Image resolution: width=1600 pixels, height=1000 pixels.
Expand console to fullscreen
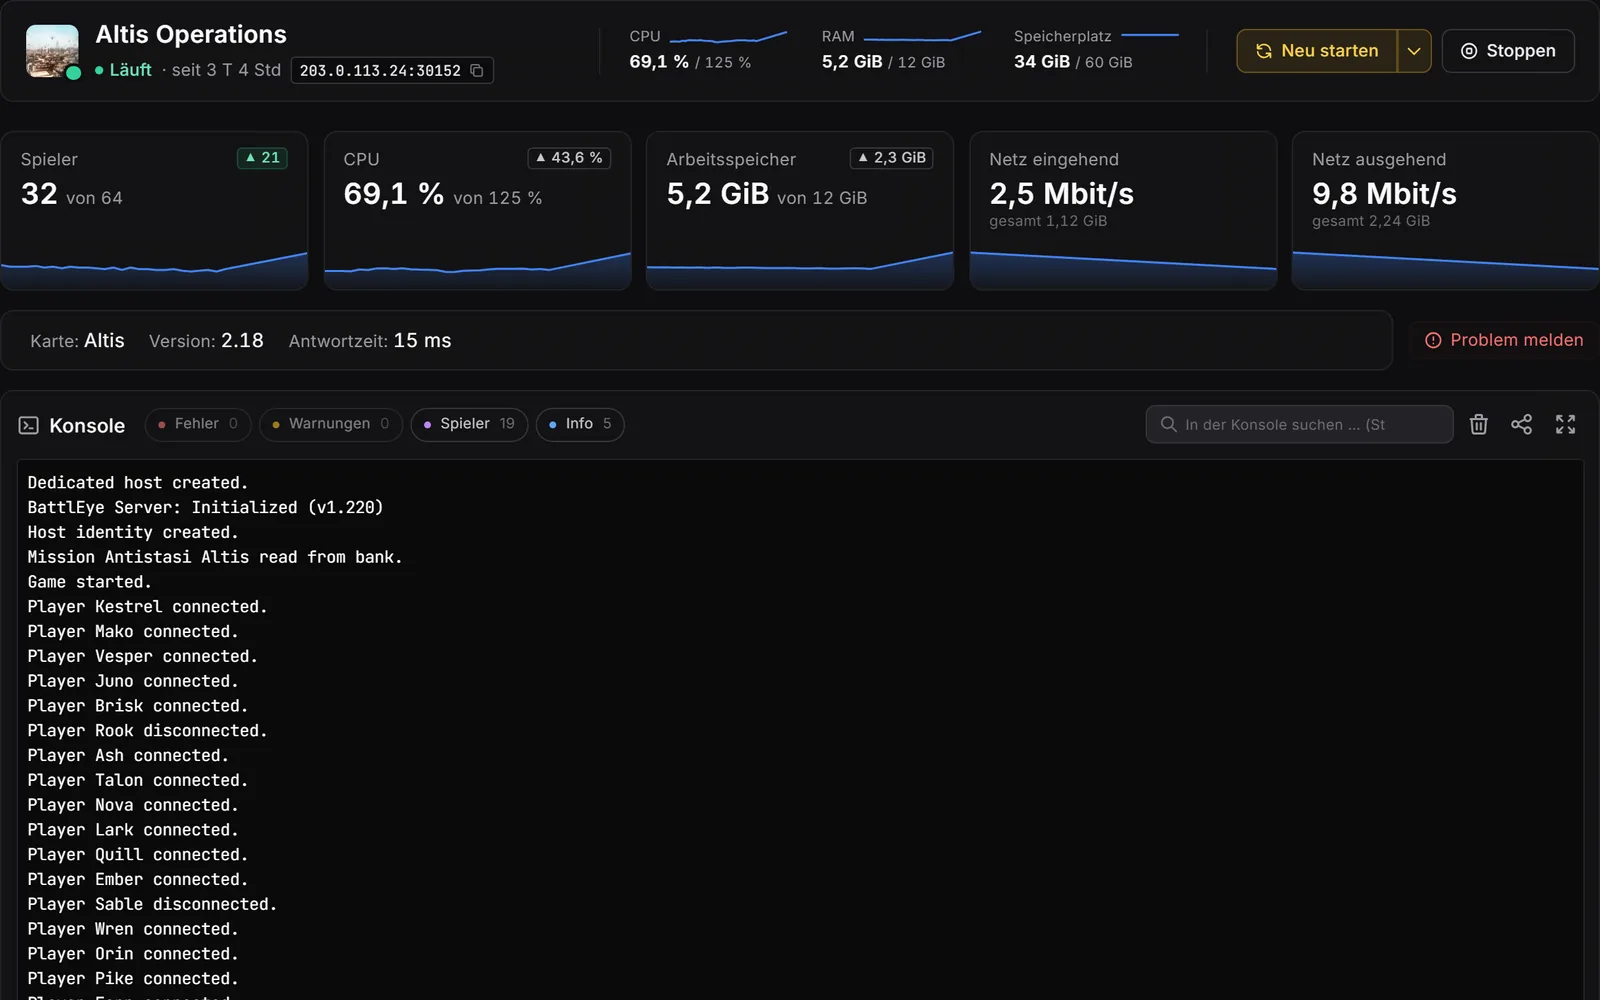click(1565, 425)
